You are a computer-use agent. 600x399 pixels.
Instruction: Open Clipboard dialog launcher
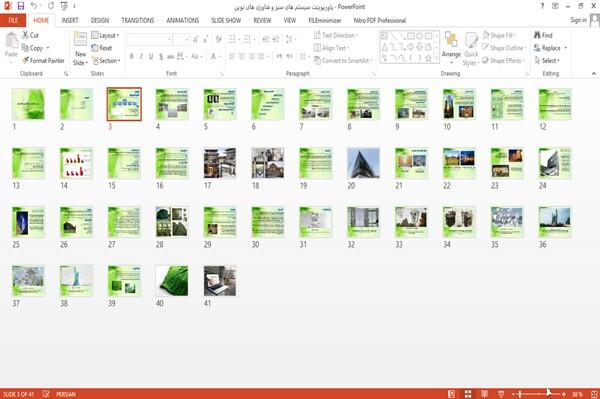pos(66,74)
